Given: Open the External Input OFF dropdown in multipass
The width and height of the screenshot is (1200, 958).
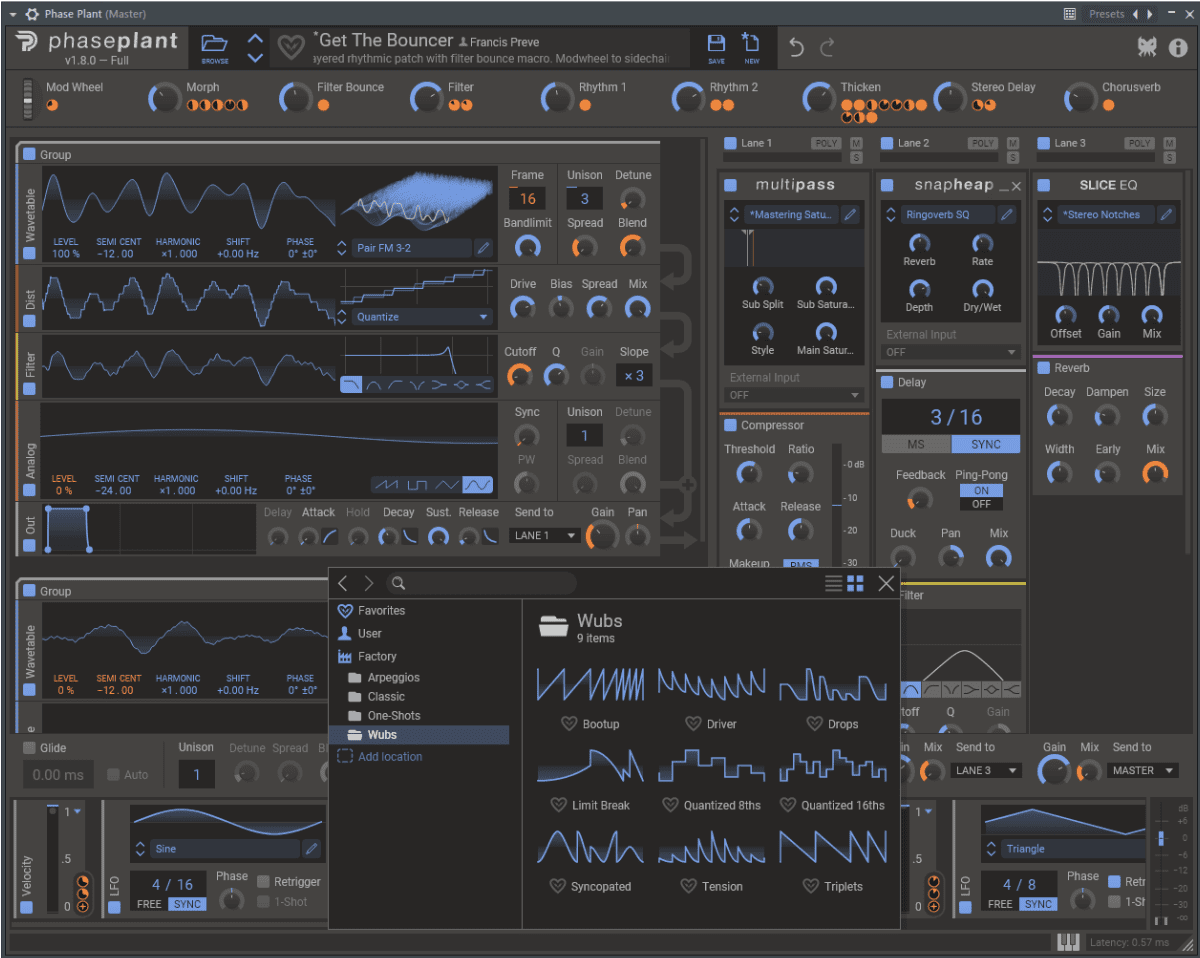Looking at the screenshot, I should (x=794, y=395).
